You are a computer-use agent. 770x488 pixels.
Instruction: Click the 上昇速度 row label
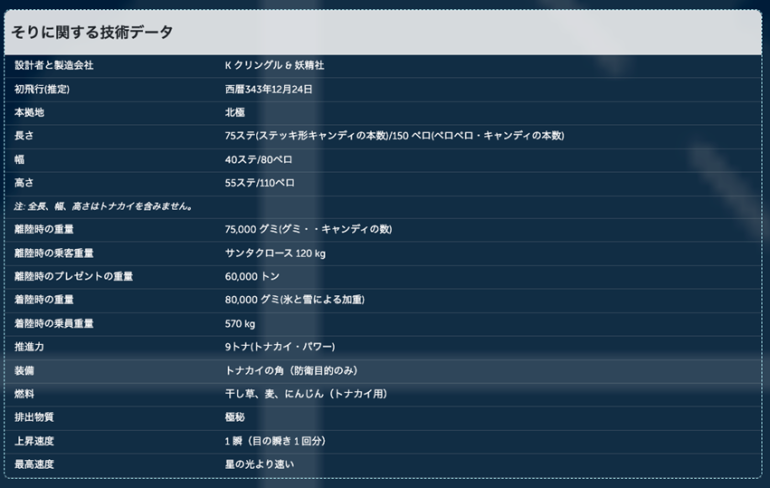click(x=34, y=440)
